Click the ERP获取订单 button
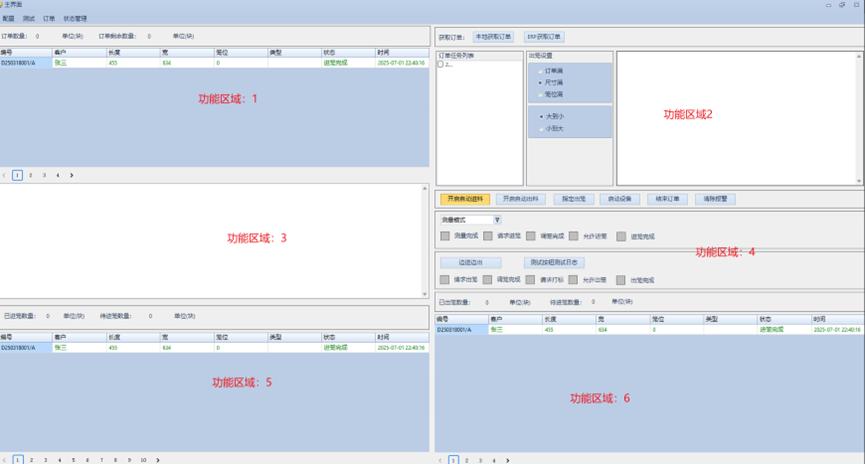865x464 pixels. [x=544, y=37]
